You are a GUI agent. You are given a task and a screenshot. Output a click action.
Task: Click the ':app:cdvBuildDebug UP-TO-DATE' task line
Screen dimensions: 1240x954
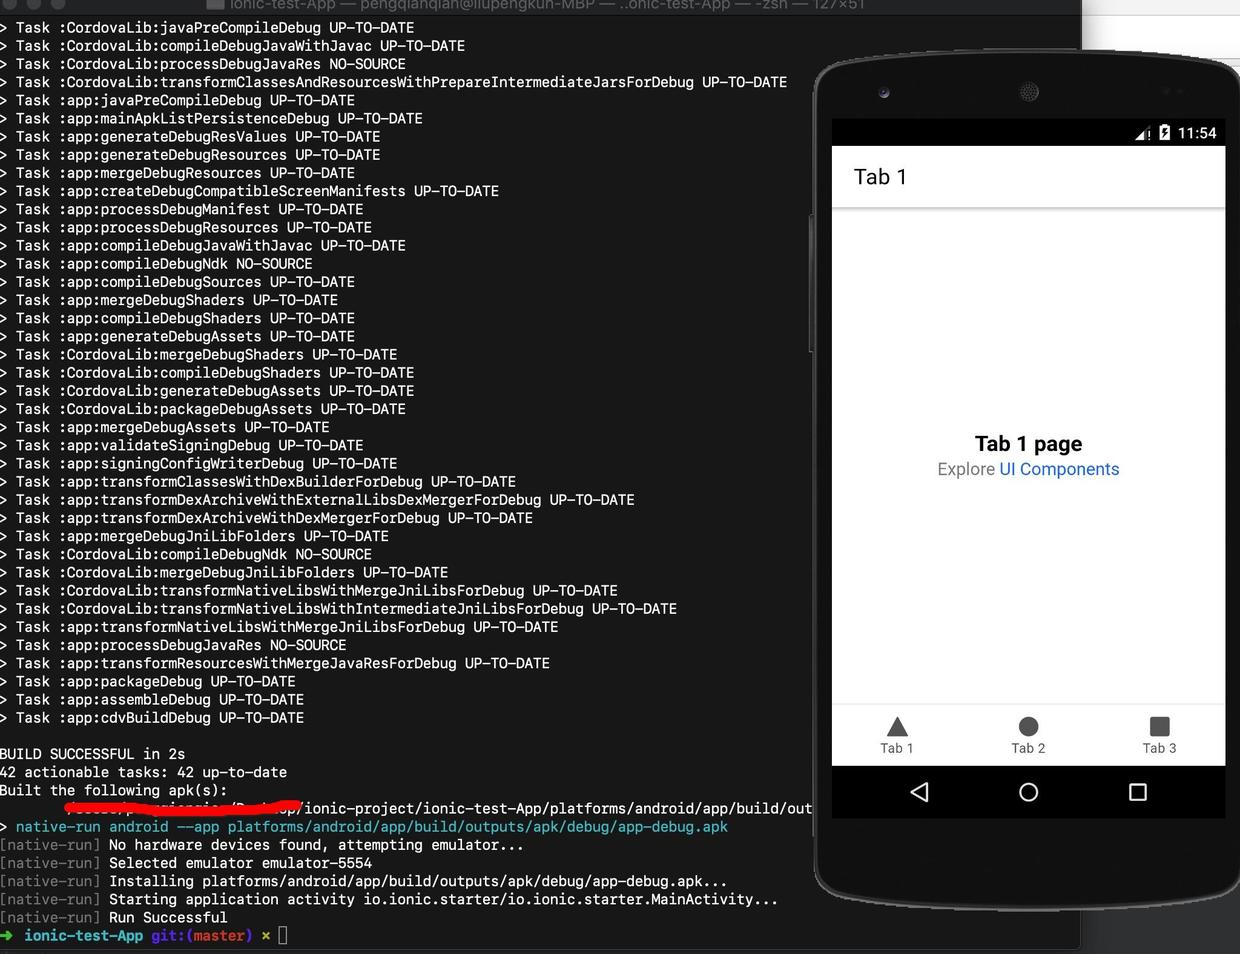coord(152,718)
